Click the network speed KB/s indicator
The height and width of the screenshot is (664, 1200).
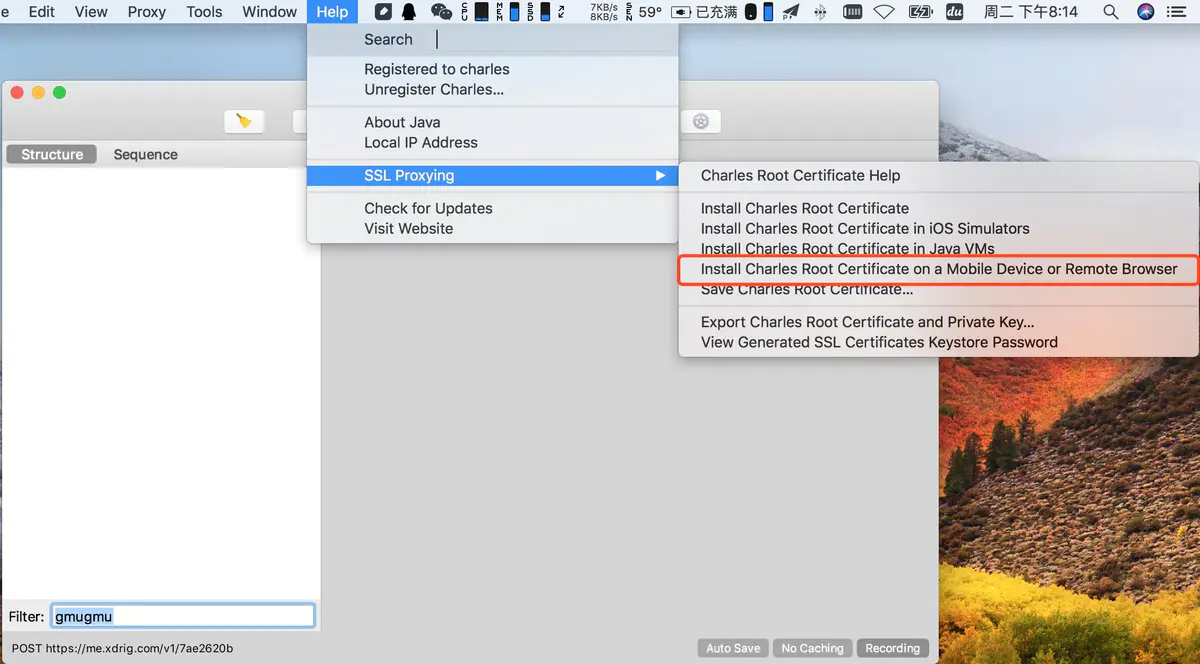tap(604, 12)
